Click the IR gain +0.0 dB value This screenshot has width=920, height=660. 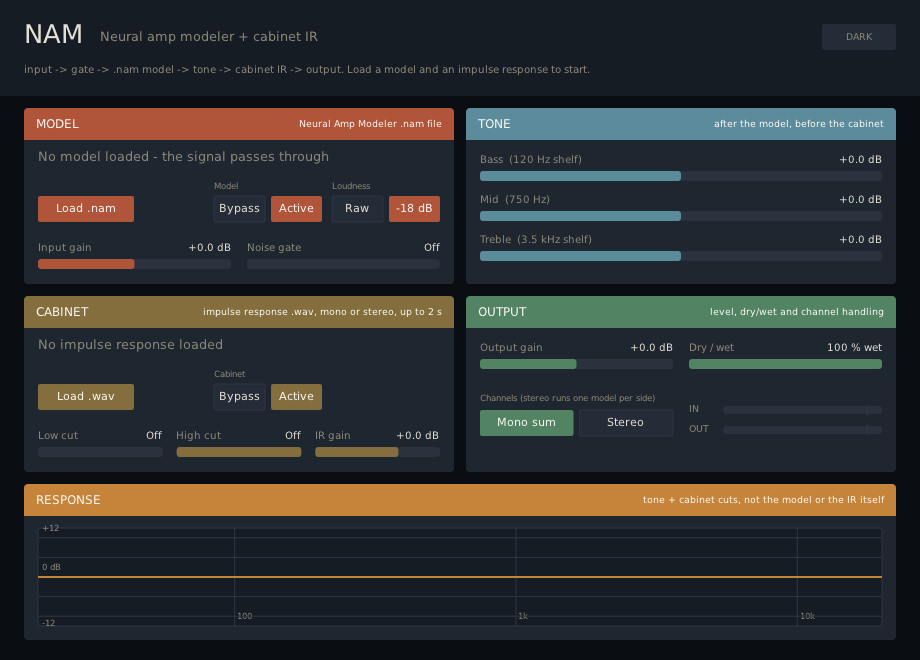click(x=418, y=435)
